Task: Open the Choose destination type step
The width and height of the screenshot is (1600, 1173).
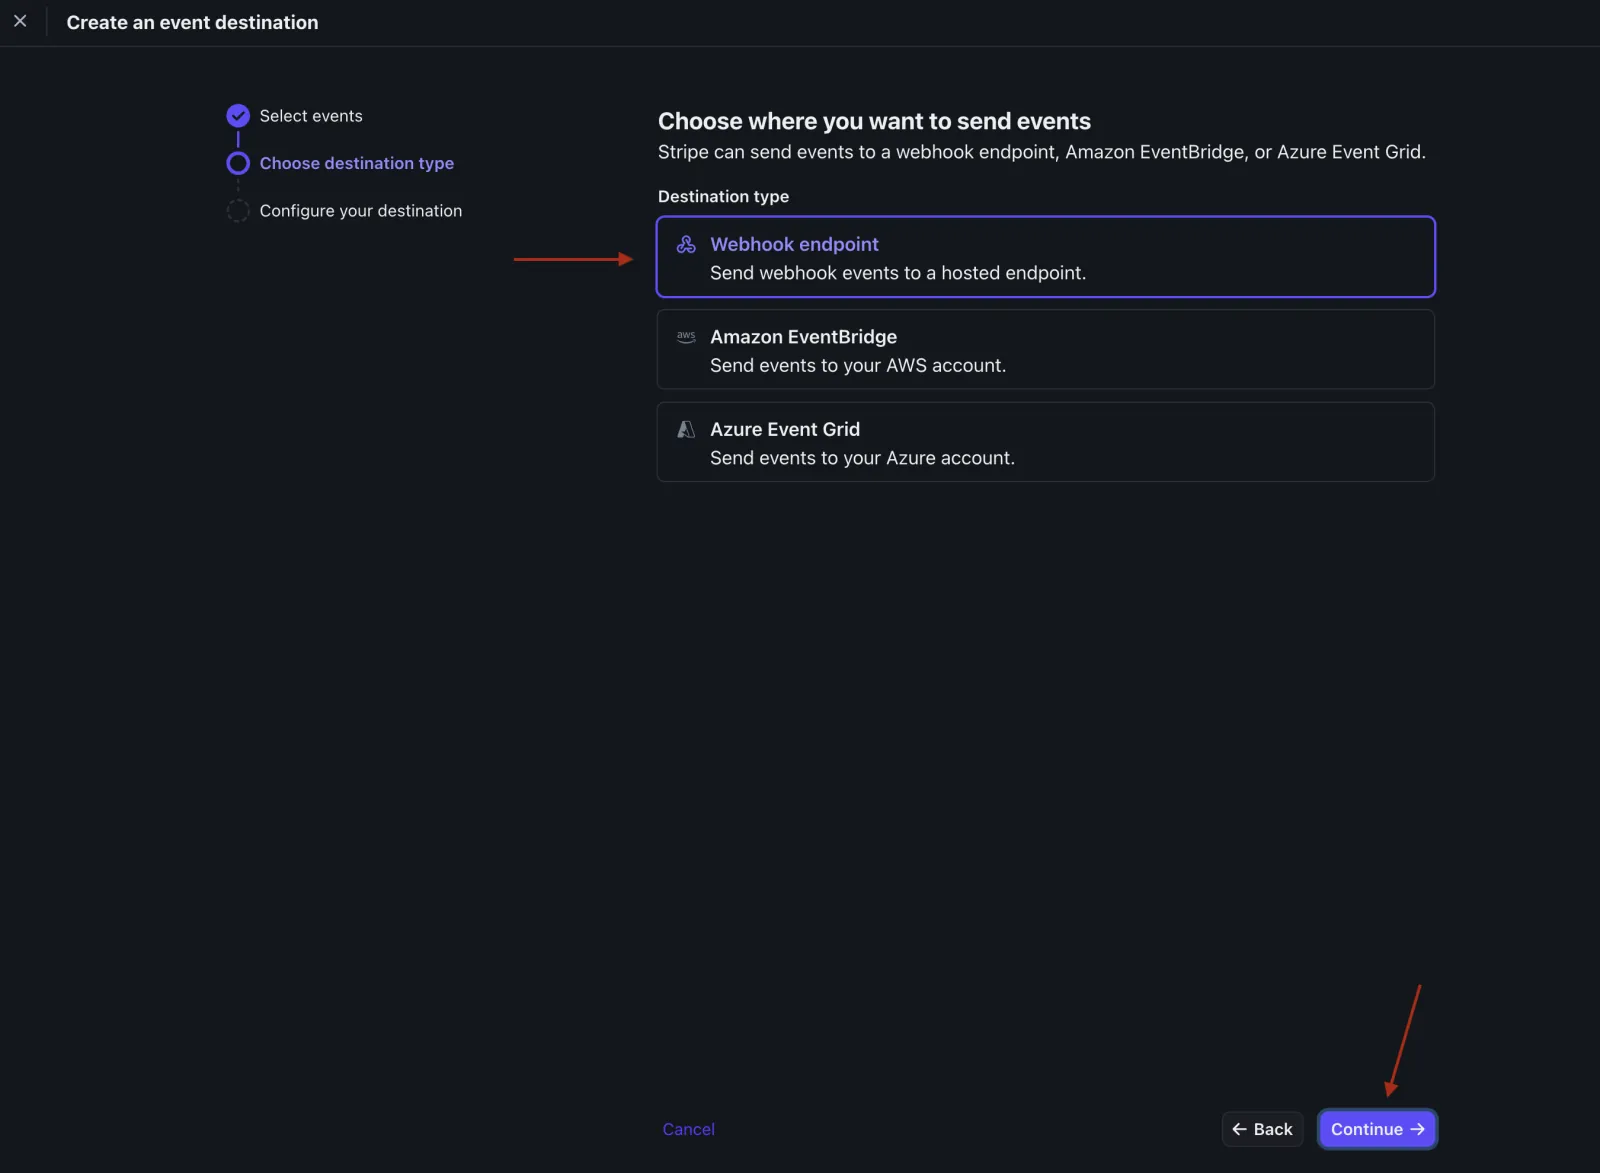Action: 356,163
